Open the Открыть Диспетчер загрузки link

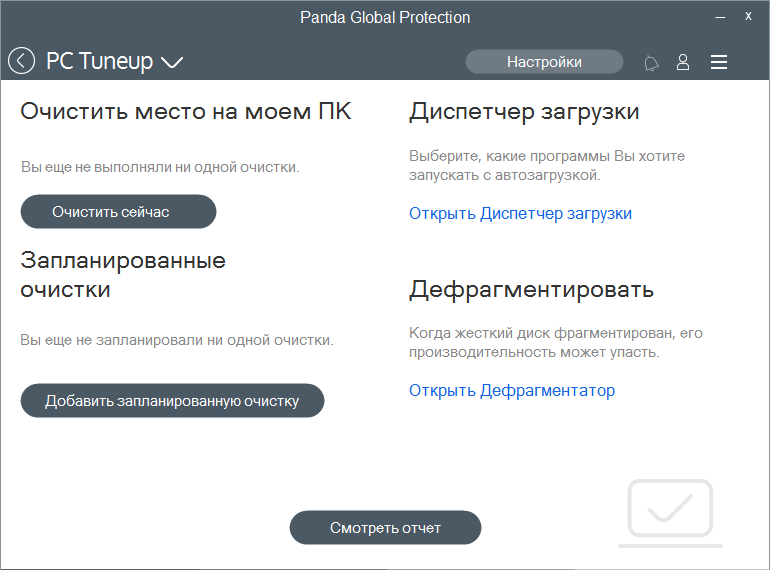(520, 214)
